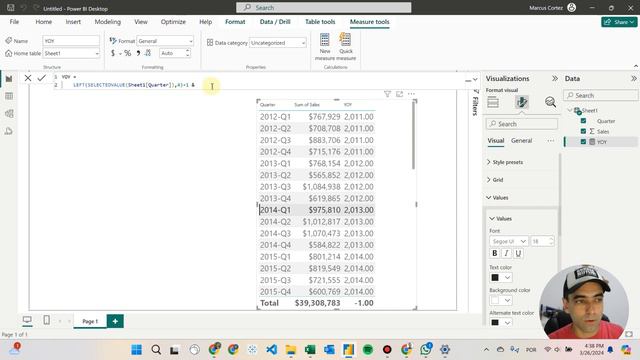Expand the formula bar chevron
This screenshot has width=640, height=360.
click(475, 79)
